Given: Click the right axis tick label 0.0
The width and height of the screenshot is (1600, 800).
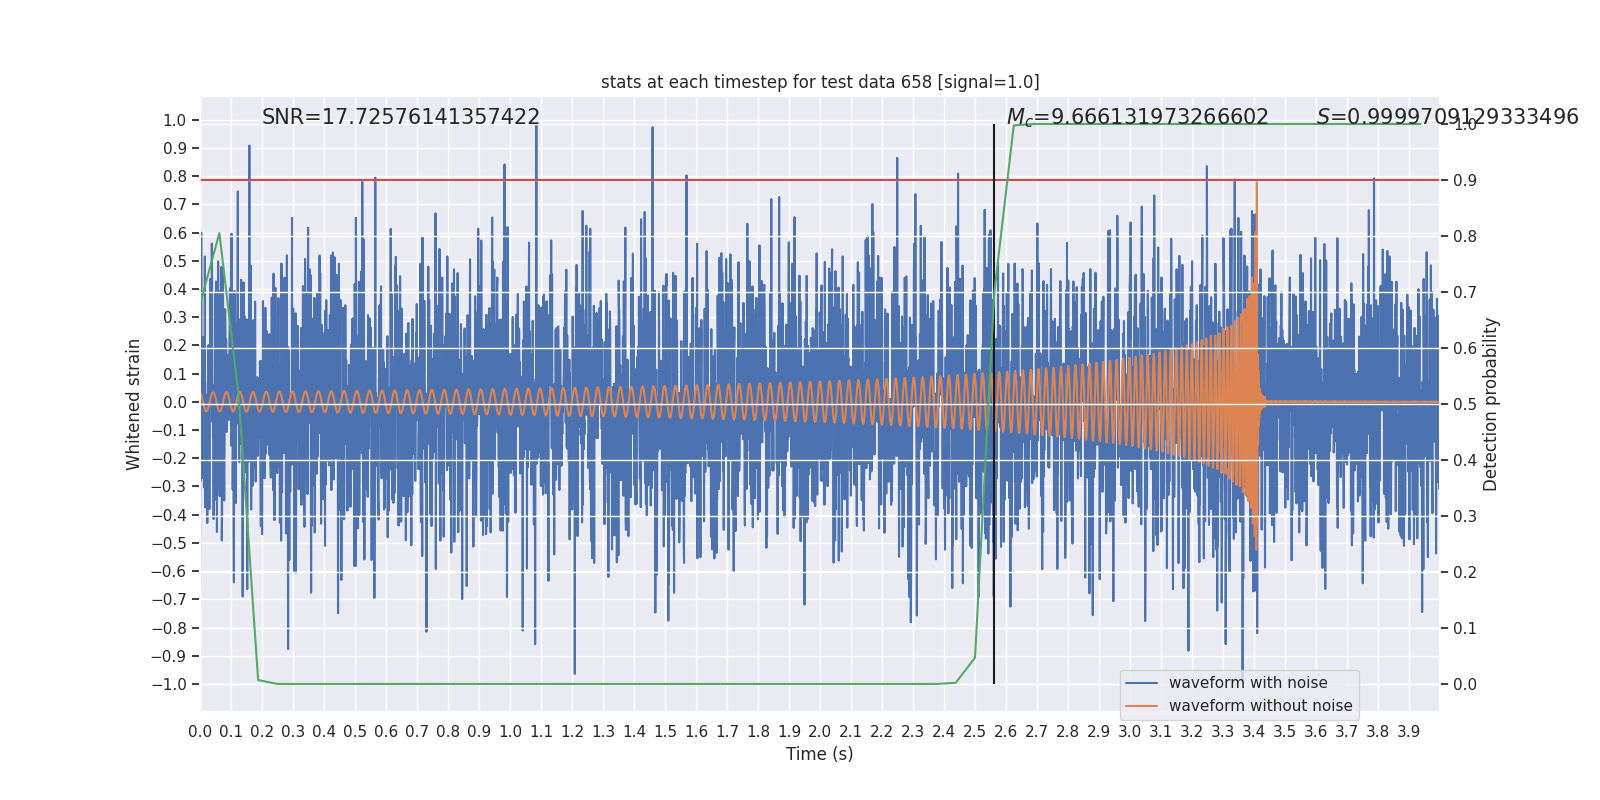Looking at the screenshot, I should [x=1465, y=684].
